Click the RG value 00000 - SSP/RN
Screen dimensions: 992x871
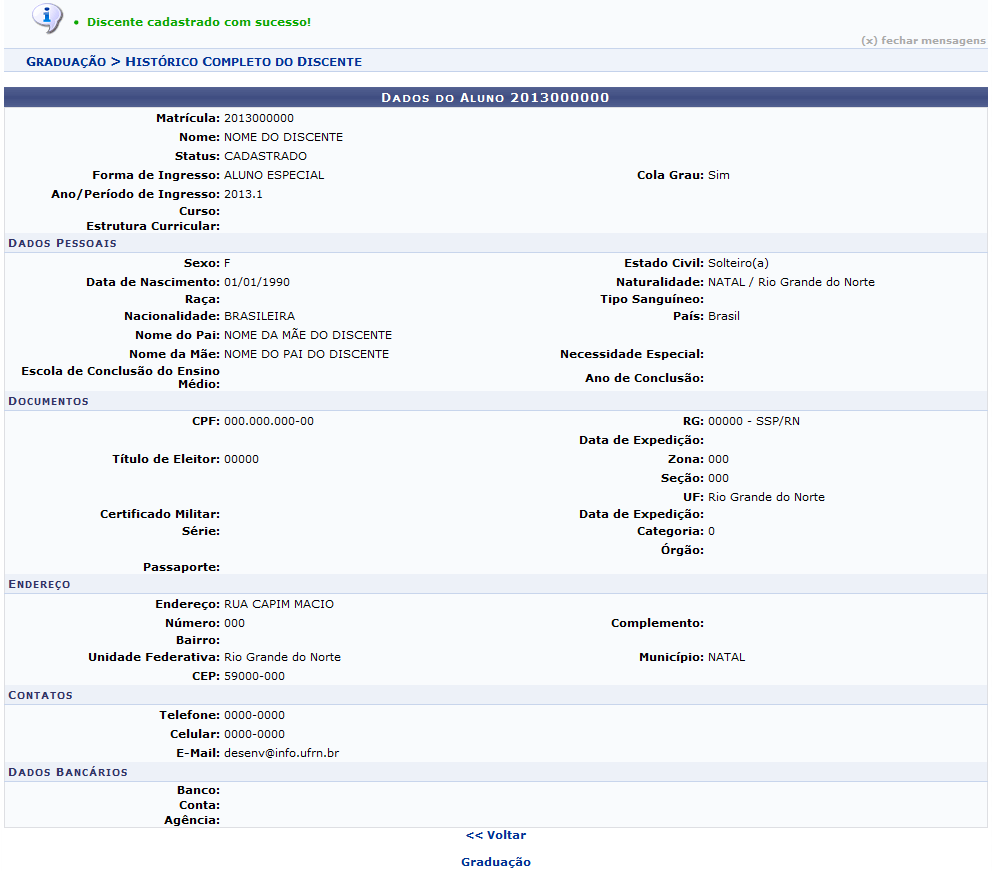(x=753, y=421)
